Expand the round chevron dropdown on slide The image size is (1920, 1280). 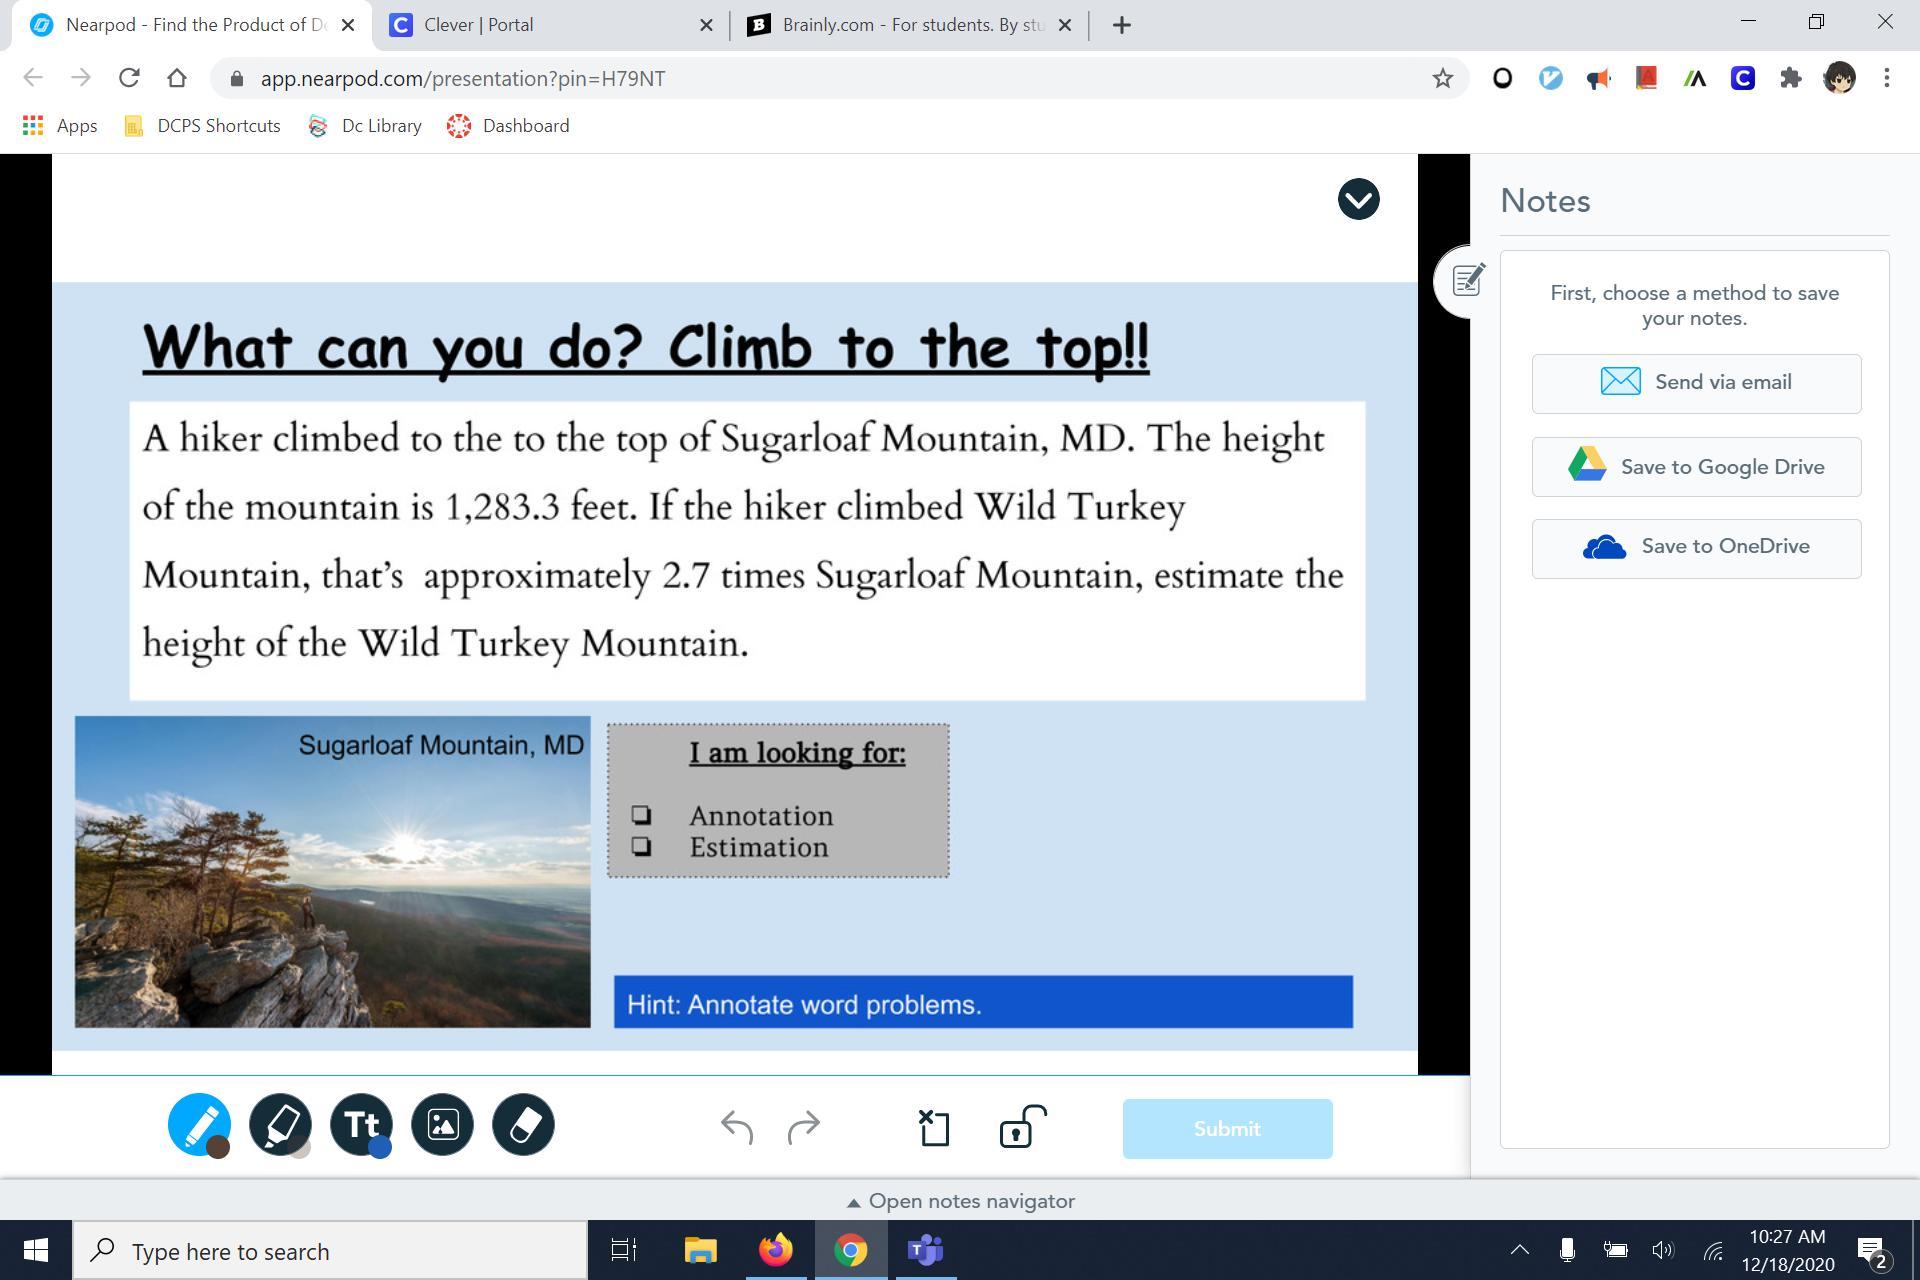pos(1358,199)
